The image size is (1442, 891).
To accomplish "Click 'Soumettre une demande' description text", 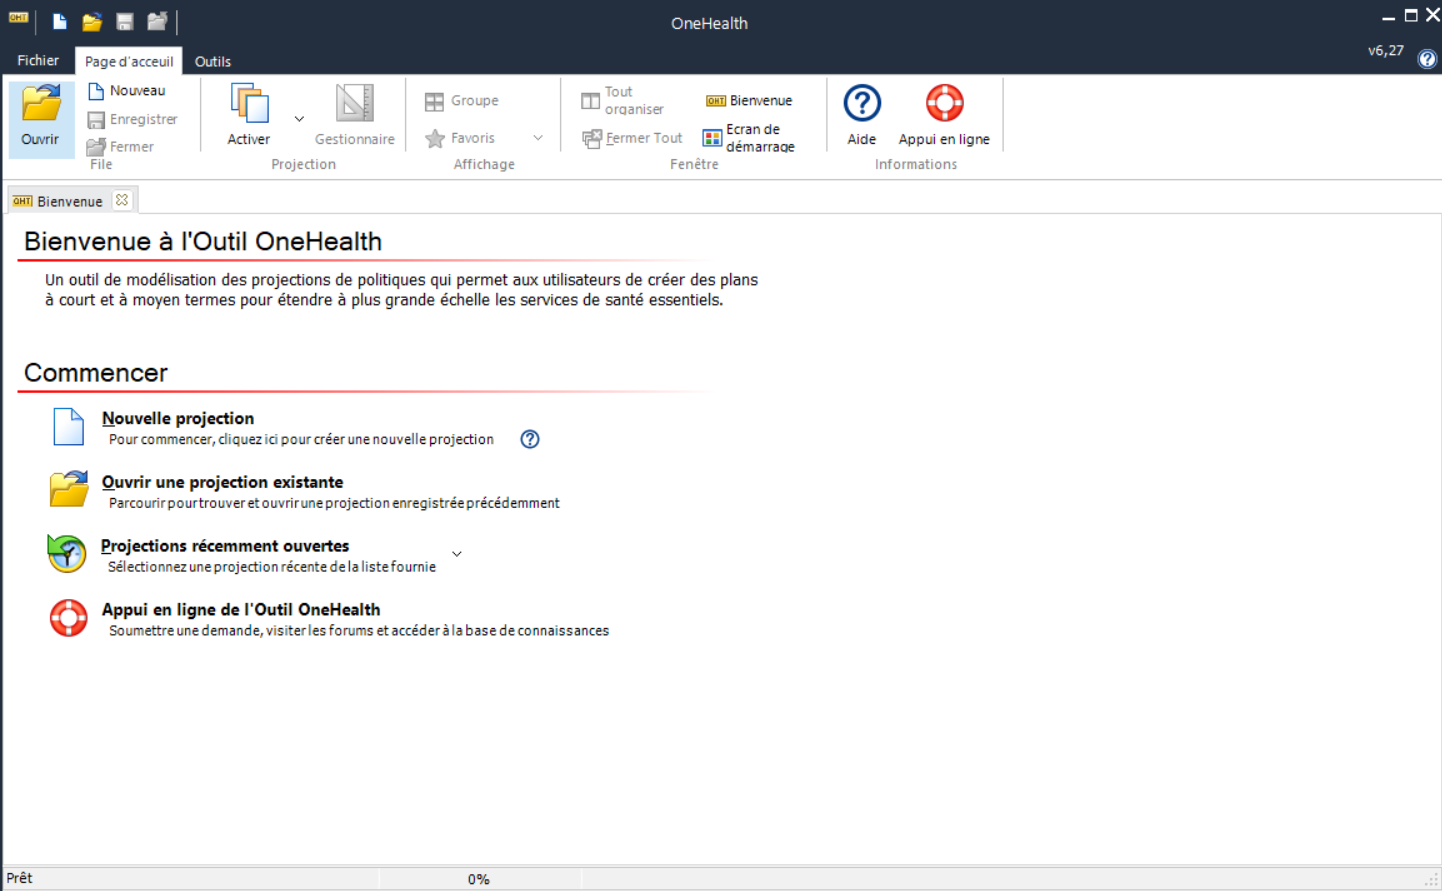I will tap(359, 631).
